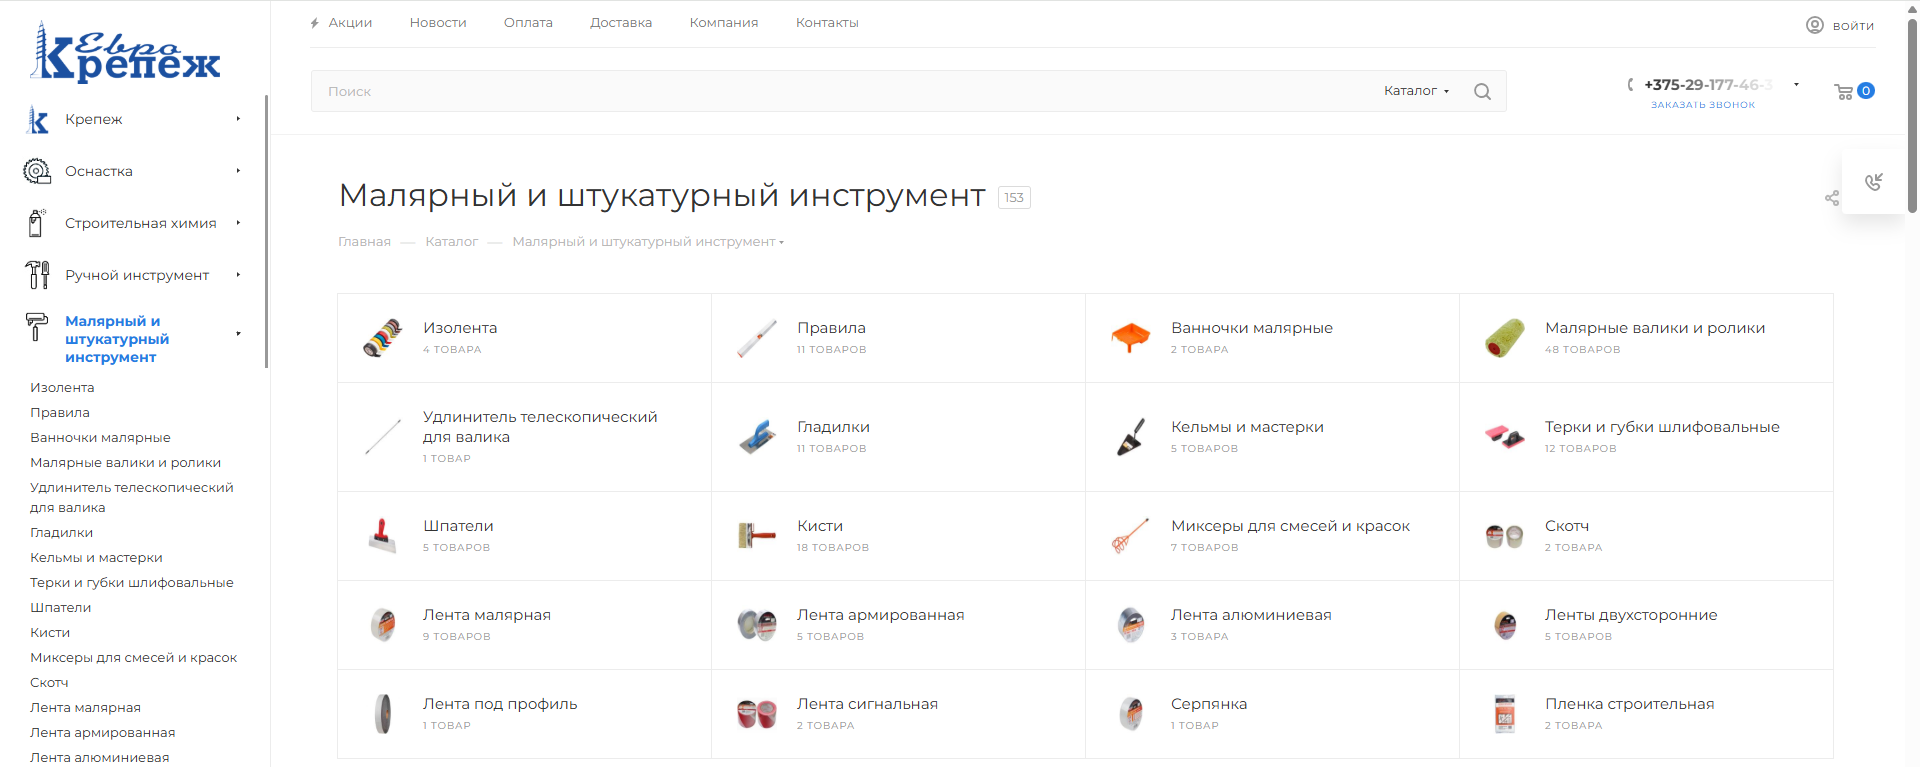Expand the Крепеж submenu arrow
Screen dimensions: 1920x767
point(238,119)
